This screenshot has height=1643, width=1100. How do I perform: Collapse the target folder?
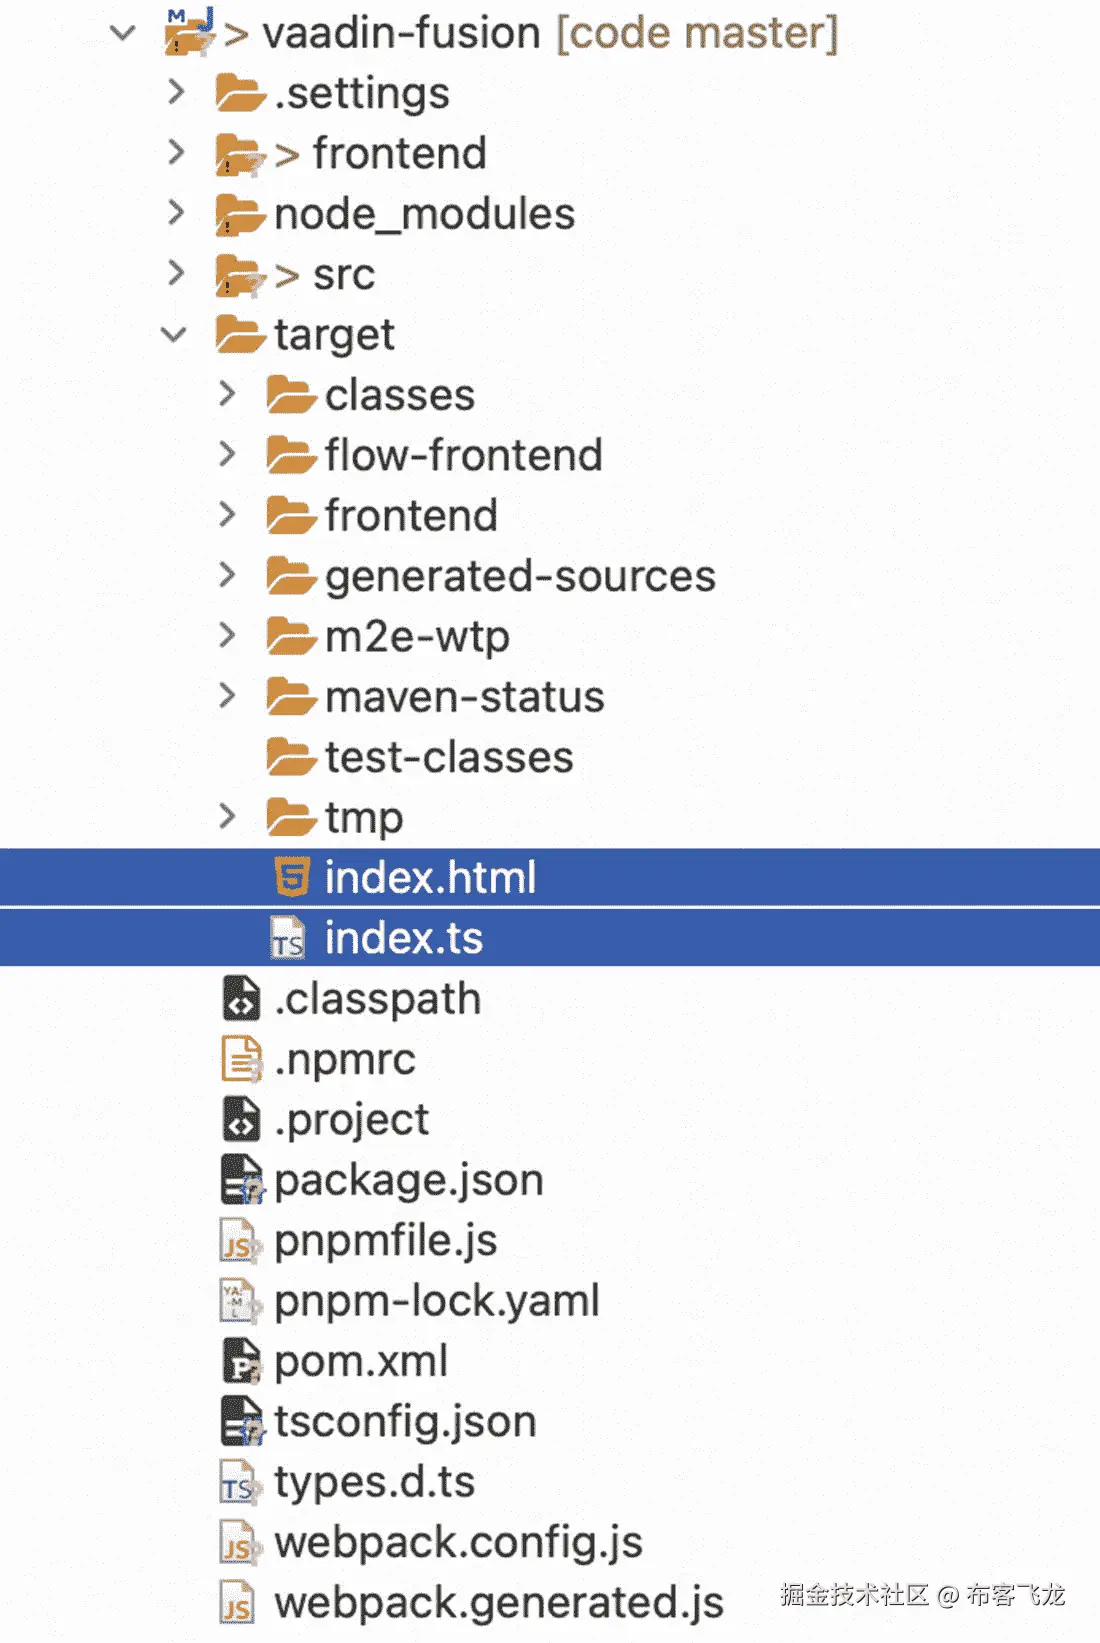coord(175,335)
